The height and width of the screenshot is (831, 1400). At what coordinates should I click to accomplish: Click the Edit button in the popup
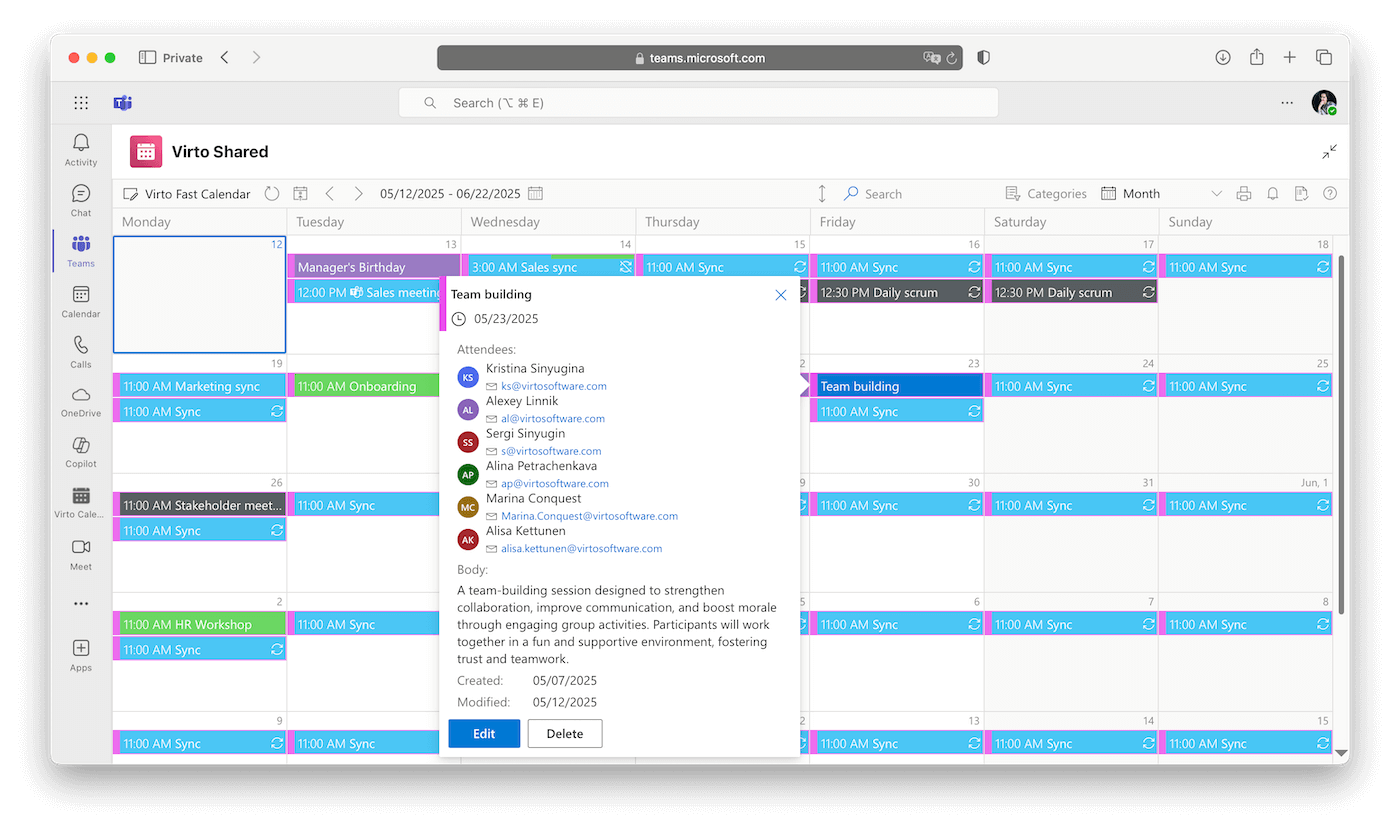coord(484,733)
